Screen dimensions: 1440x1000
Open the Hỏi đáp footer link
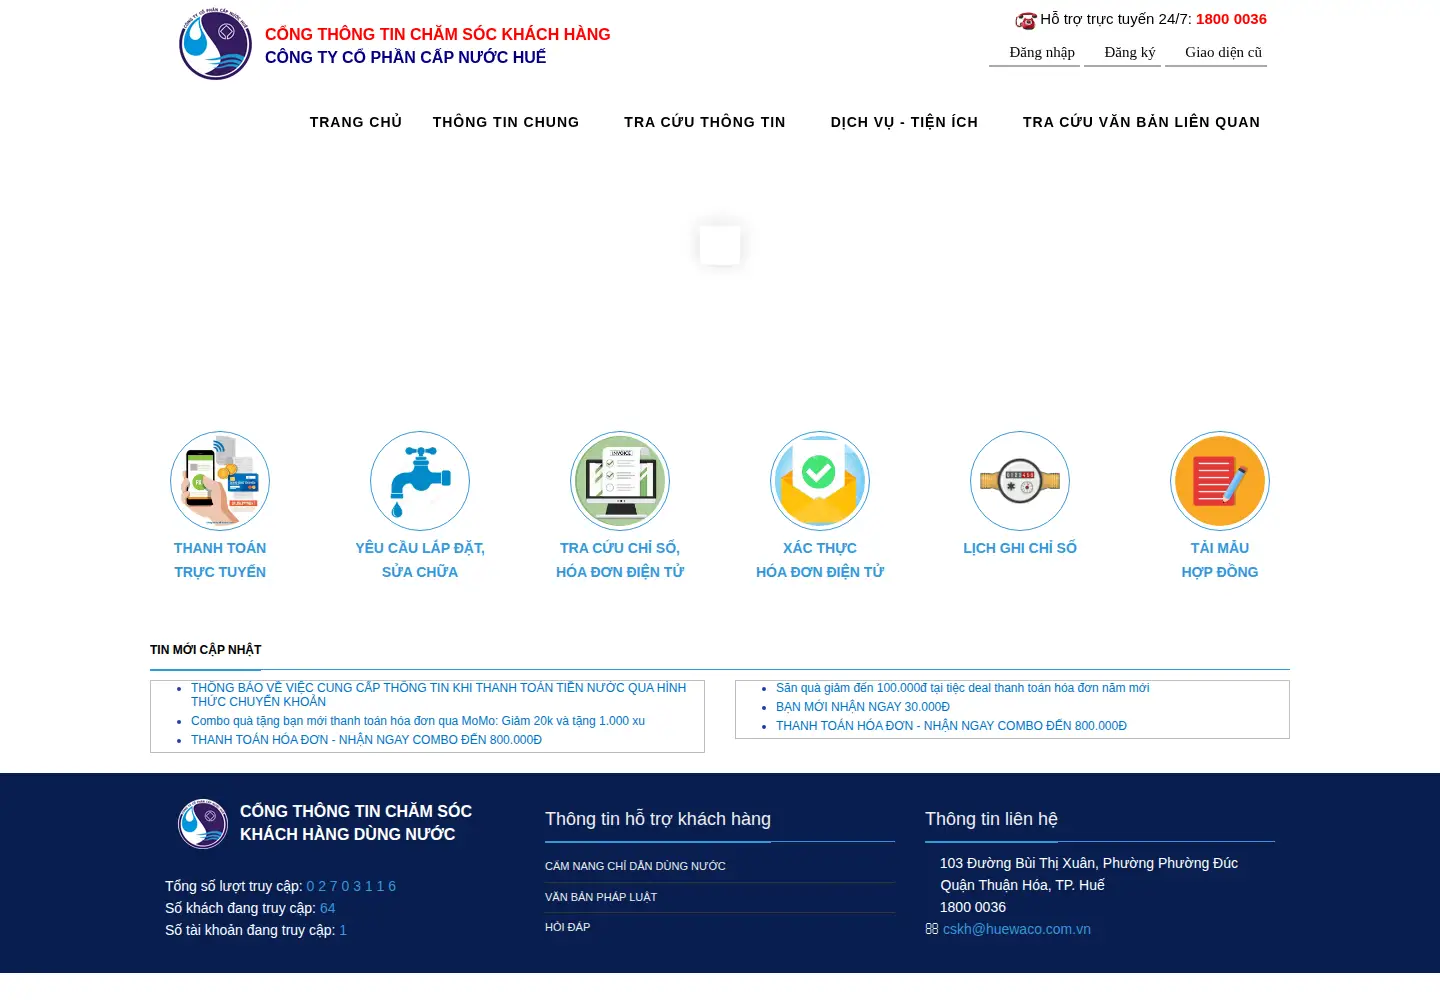tap(567, 927)
